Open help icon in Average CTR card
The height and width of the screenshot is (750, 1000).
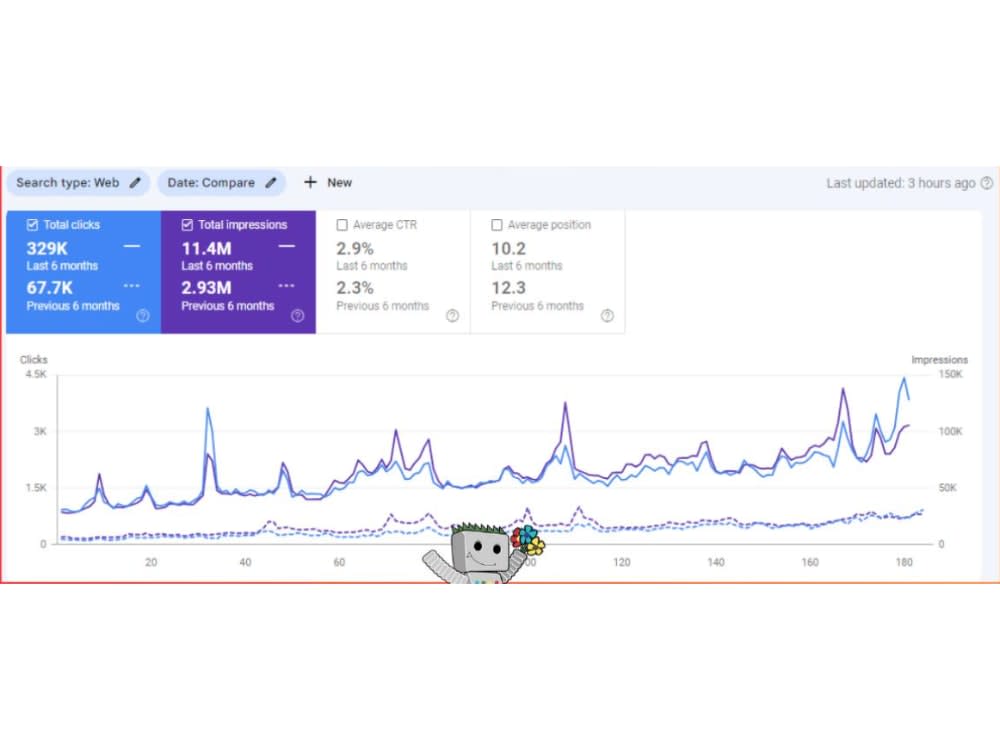point(452,316)
